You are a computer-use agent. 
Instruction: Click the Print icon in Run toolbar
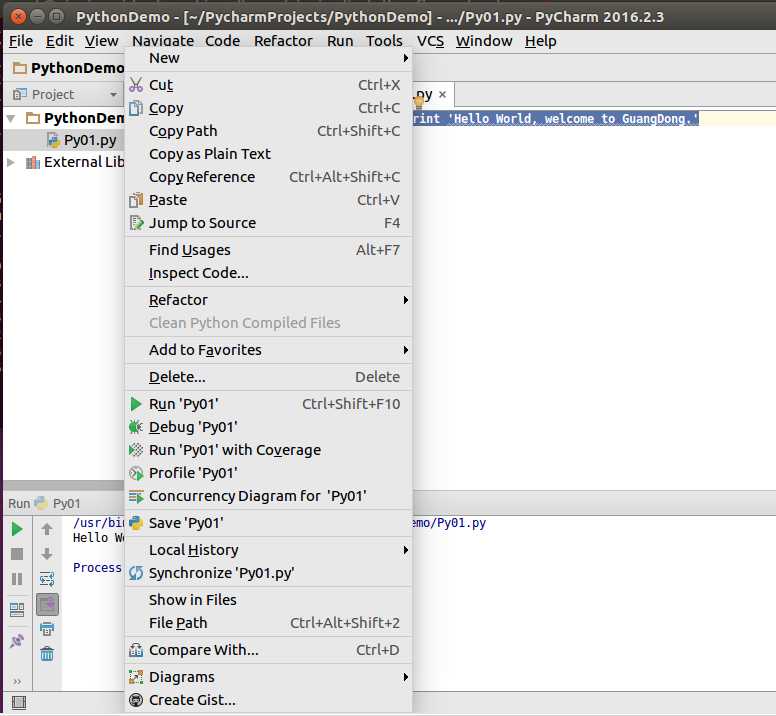(47, 629)
